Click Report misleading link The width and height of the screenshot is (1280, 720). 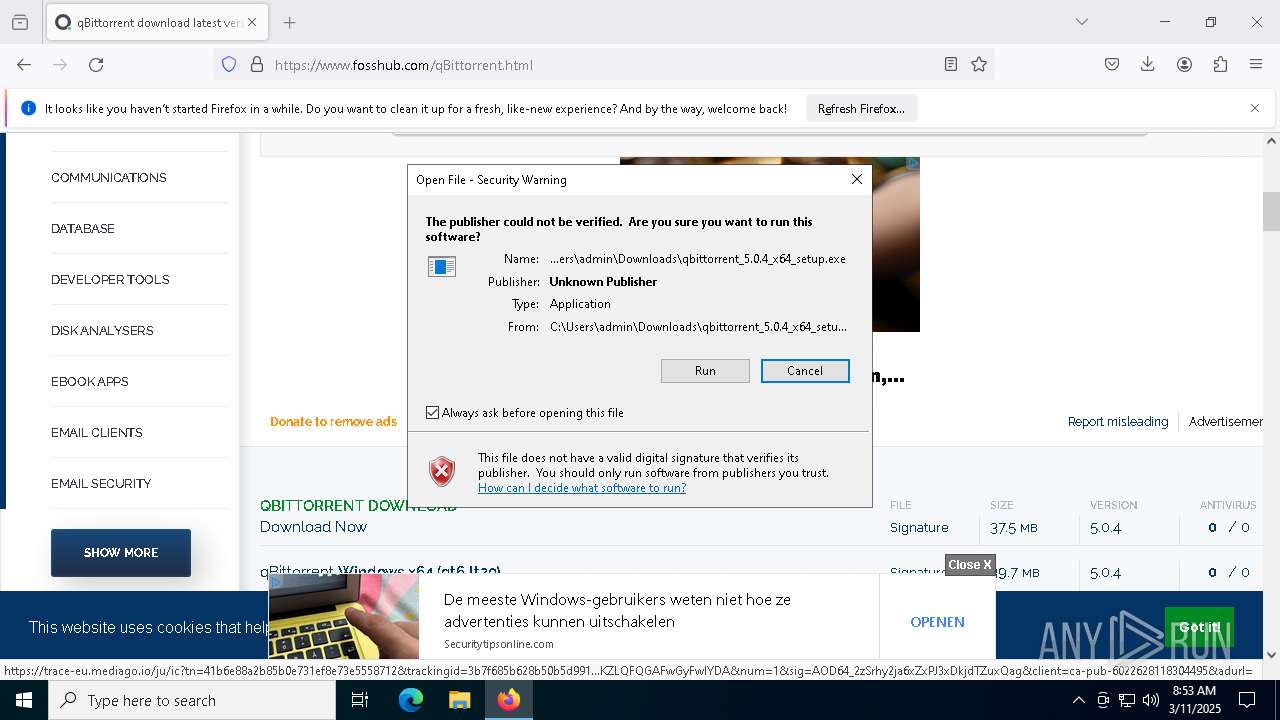pyautogui.click(x=1118, y=422)
